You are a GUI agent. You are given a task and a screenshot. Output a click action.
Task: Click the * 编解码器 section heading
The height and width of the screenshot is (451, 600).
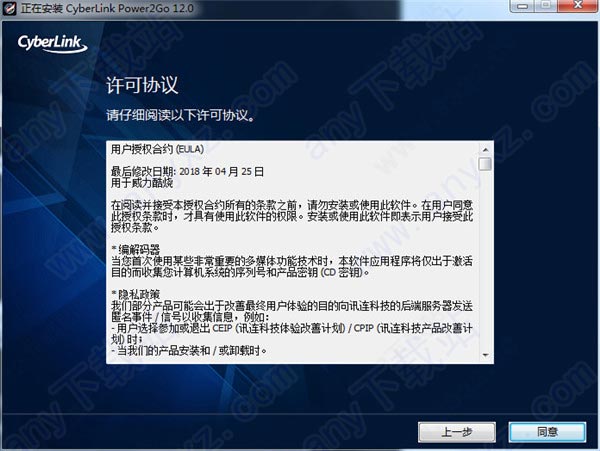(135, 250)
